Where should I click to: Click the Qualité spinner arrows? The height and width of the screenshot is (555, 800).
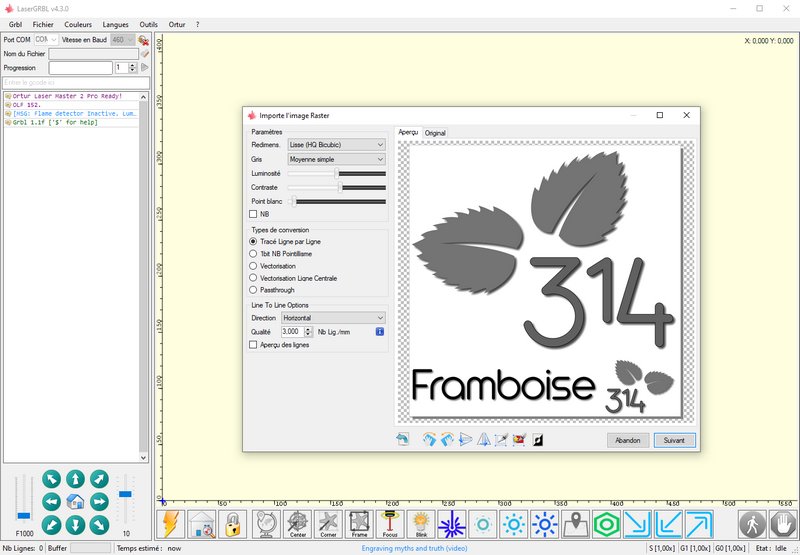tap(308, 332)
